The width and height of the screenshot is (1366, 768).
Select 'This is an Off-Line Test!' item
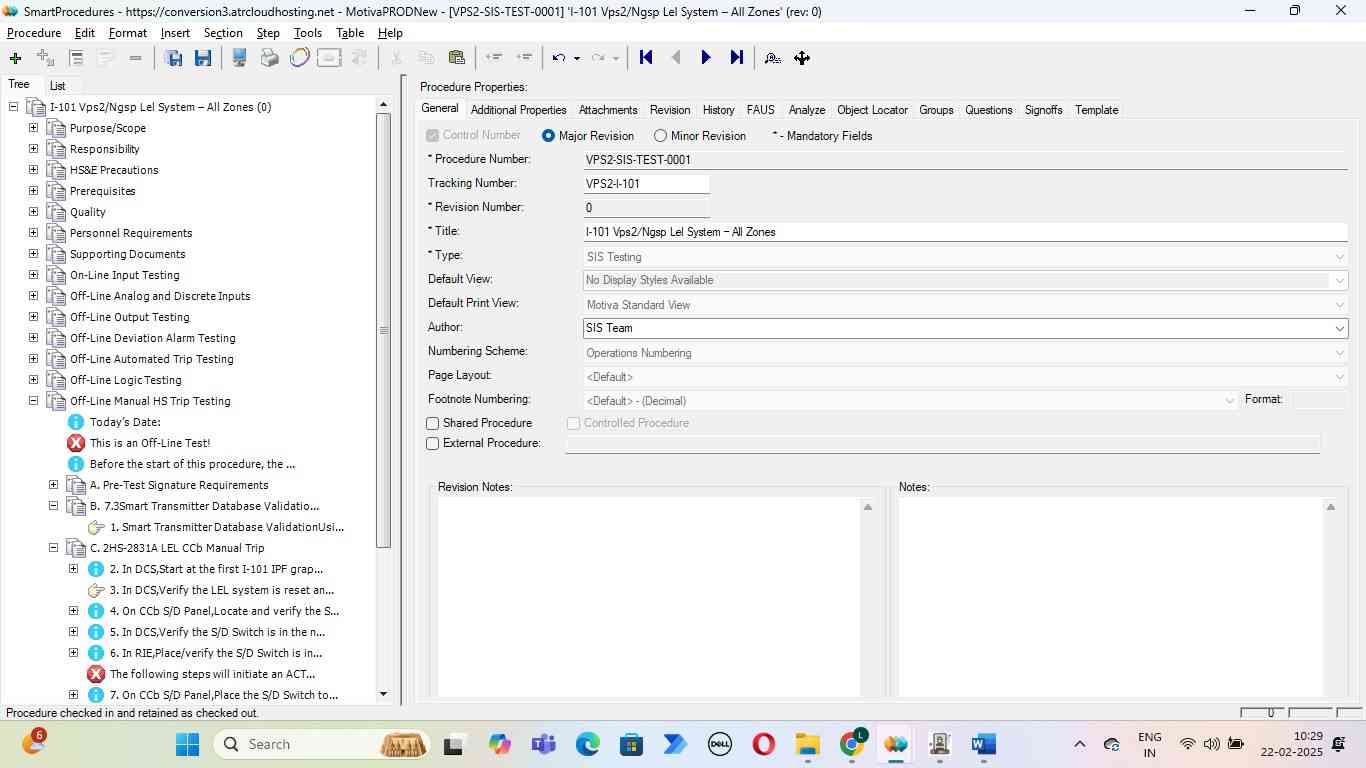150,443
